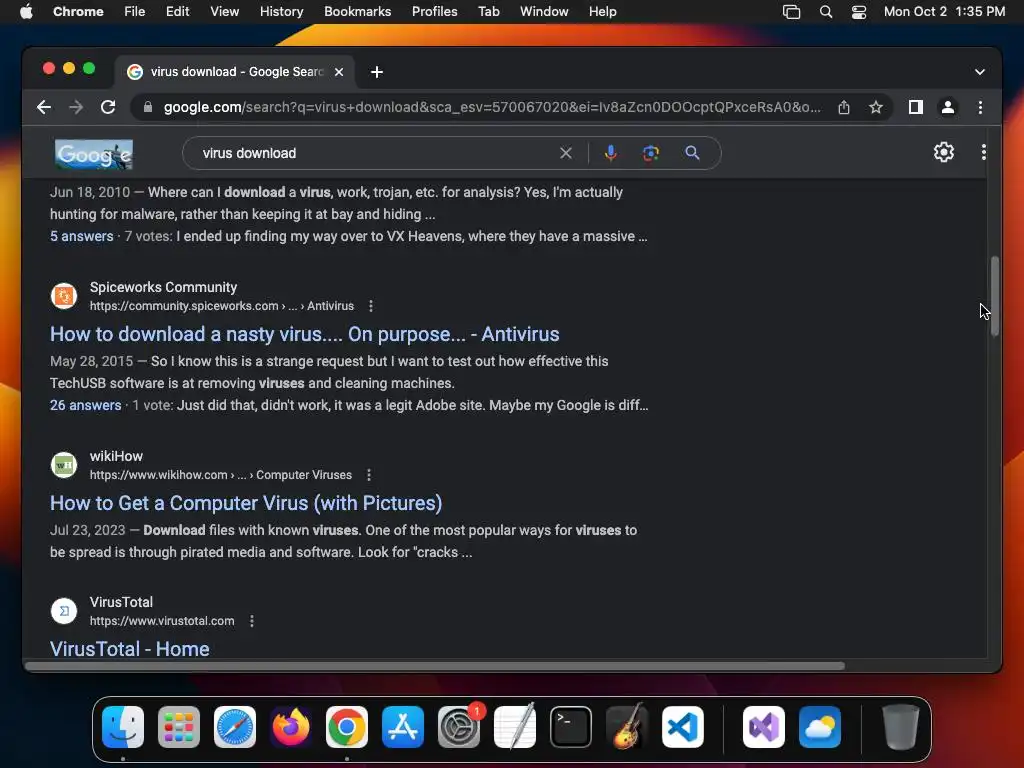The height and width of the screenshot is (768, 1024).
Task: Open 'How to download a nasty virus' result
Action: (304, 334)
